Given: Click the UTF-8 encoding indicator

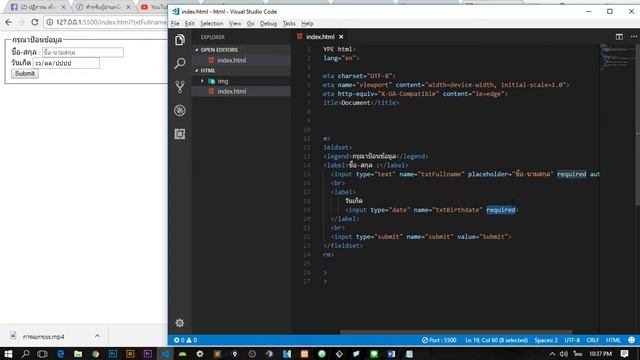Looking at the screenshot, I should 572,340.
